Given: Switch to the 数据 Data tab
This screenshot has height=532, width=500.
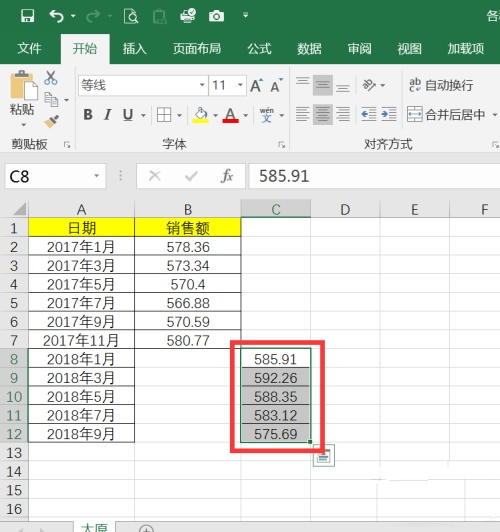Looking at the screenshot, I should 309,49.
